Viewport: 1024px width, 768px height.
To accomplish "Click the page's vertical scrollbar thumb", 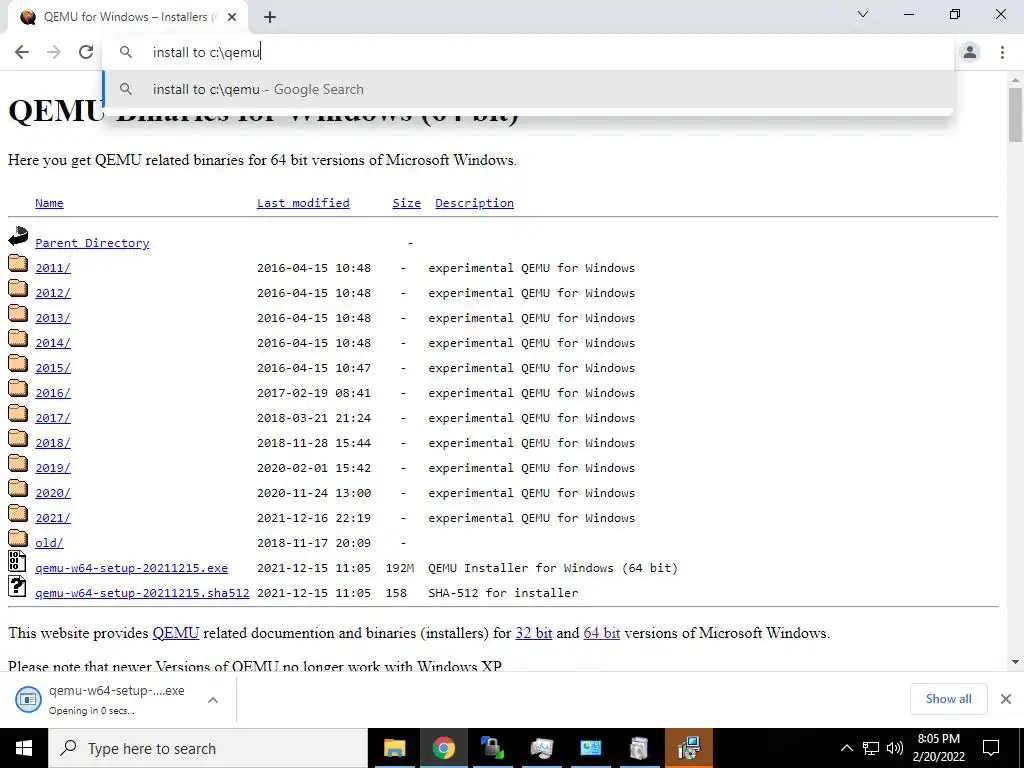I will (1015, 115).
